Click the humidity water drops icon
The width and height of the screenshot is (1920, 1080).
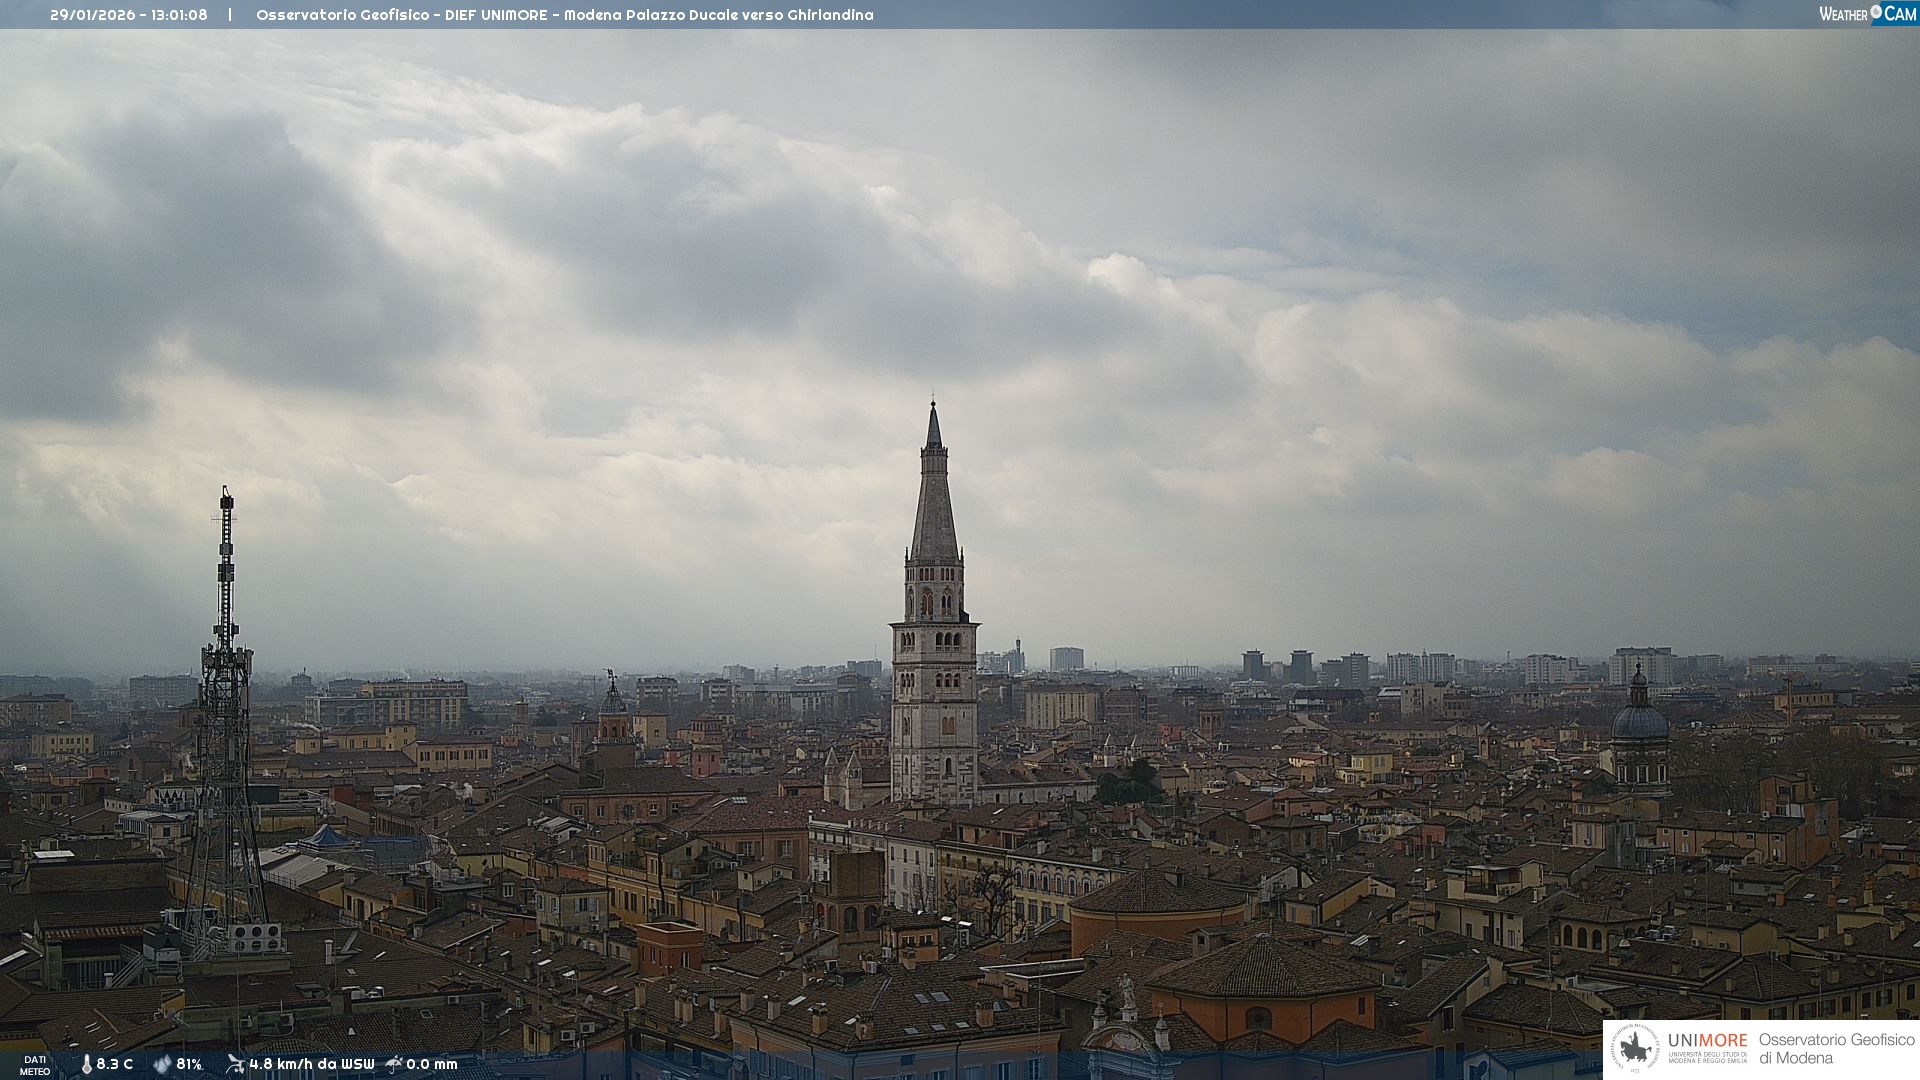pos(162,1064)
